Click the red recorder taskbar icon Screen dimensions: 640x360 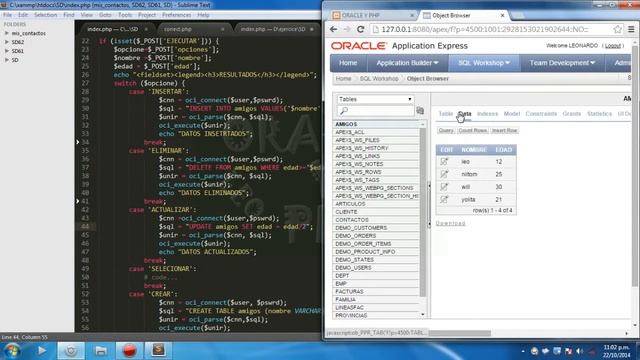click(129, 351)
